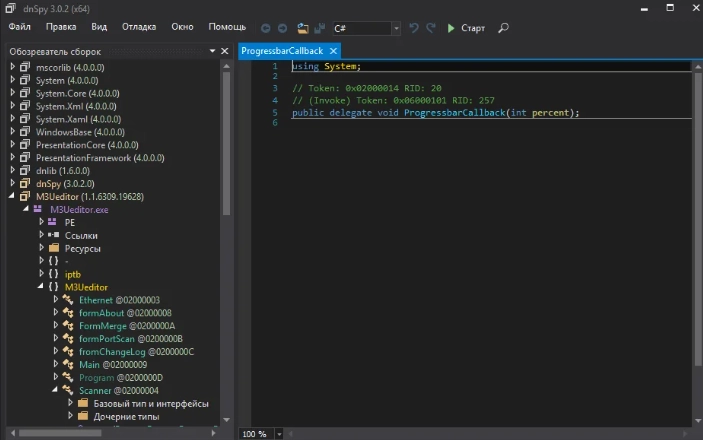
Task: Click the dnSpy app icon in title bar
Action: click(10, 8)
